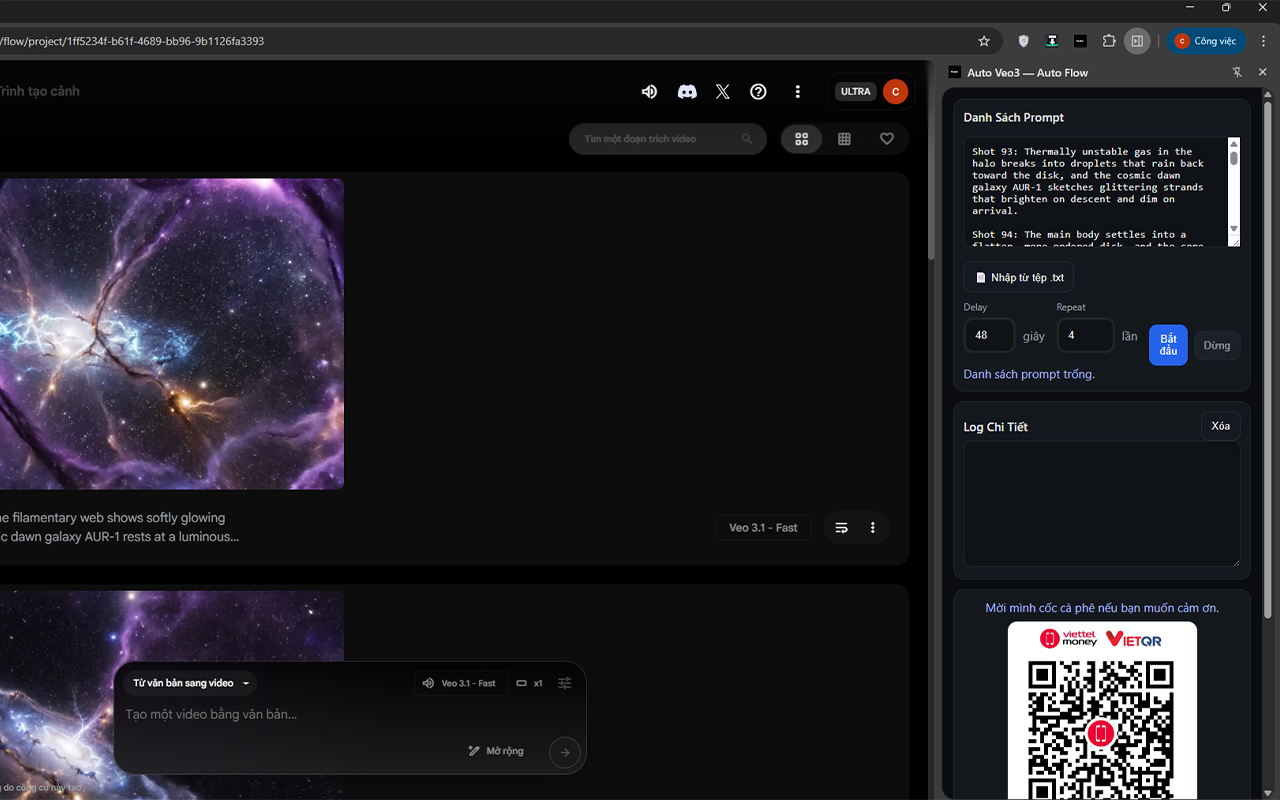Bookmark this page with star icon
This screenshot has height=800, width=1280.
(984, 41)
